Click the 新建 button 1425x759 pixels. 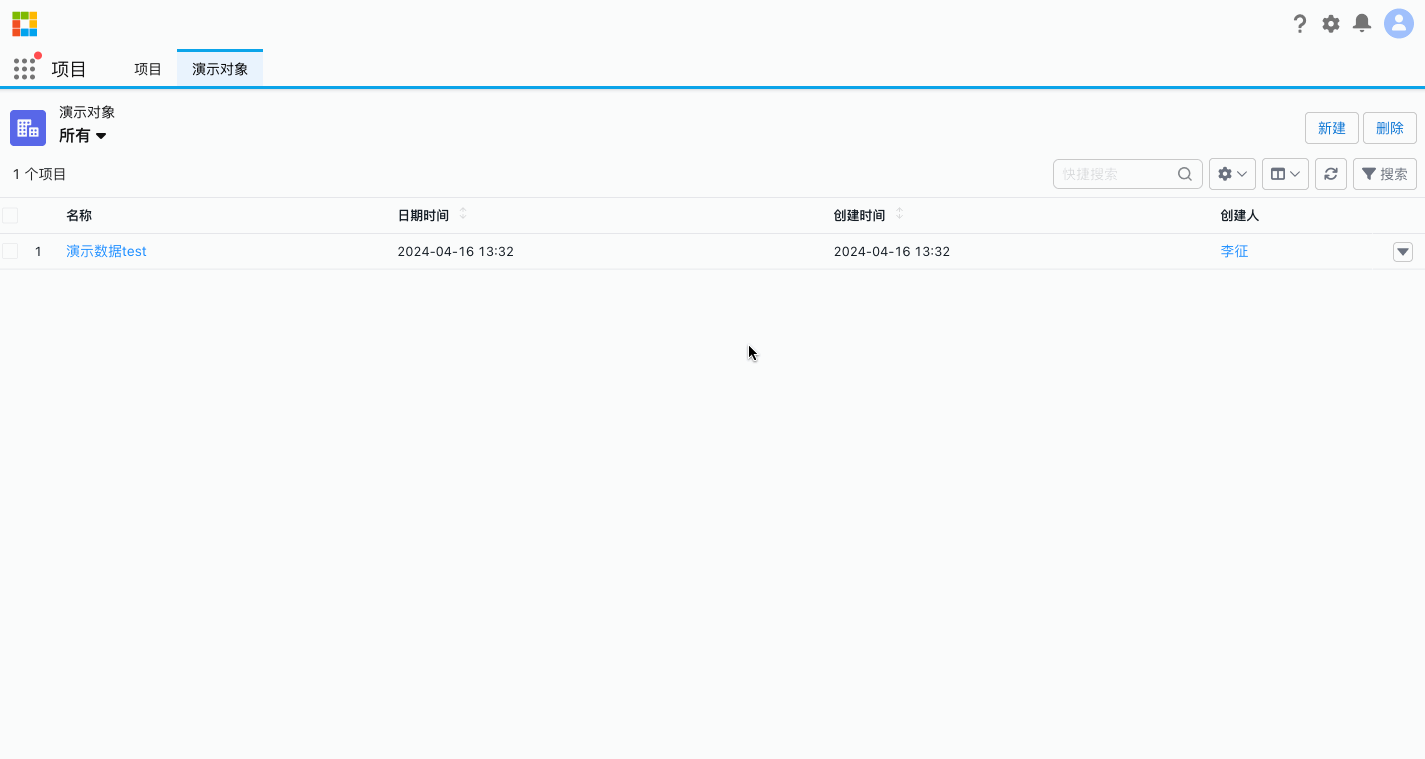pyautogui.click(x=1331, y=127)
